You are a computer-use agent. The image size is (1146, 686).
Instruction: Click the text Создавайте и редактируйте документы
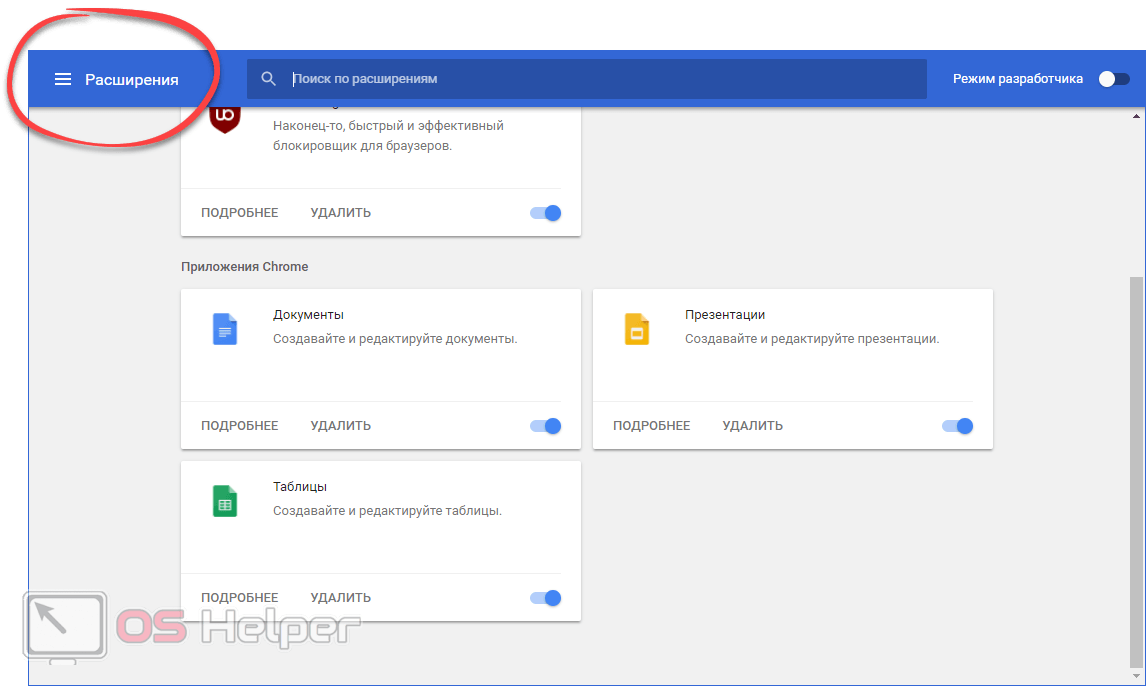pyautogui.click(x=395, y=339)
